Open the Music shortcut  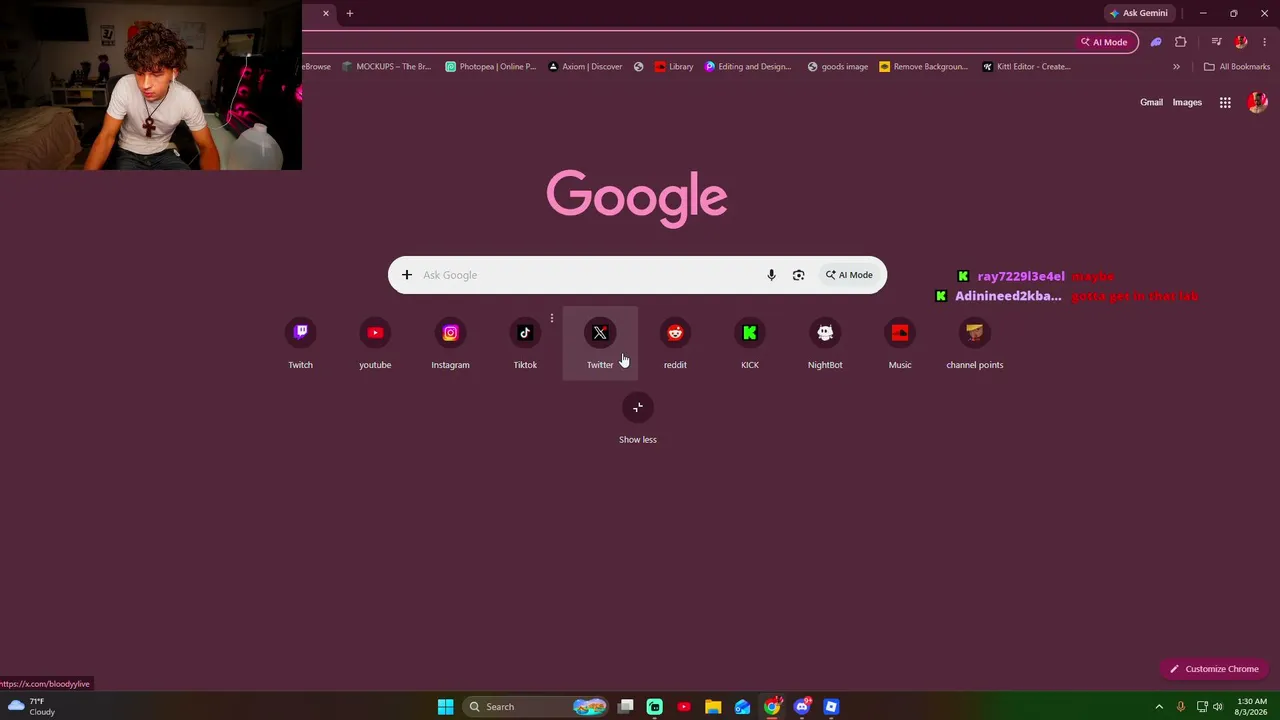pyautogui.click(x=900, y=344)
